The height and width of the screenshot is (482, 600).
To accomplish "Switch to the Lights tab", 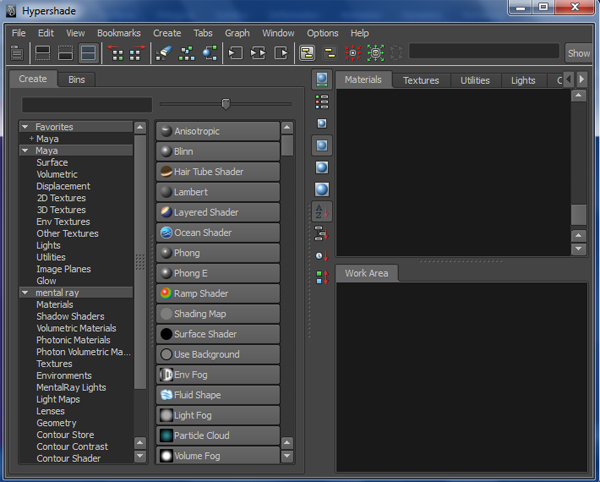I will [523, 80].
